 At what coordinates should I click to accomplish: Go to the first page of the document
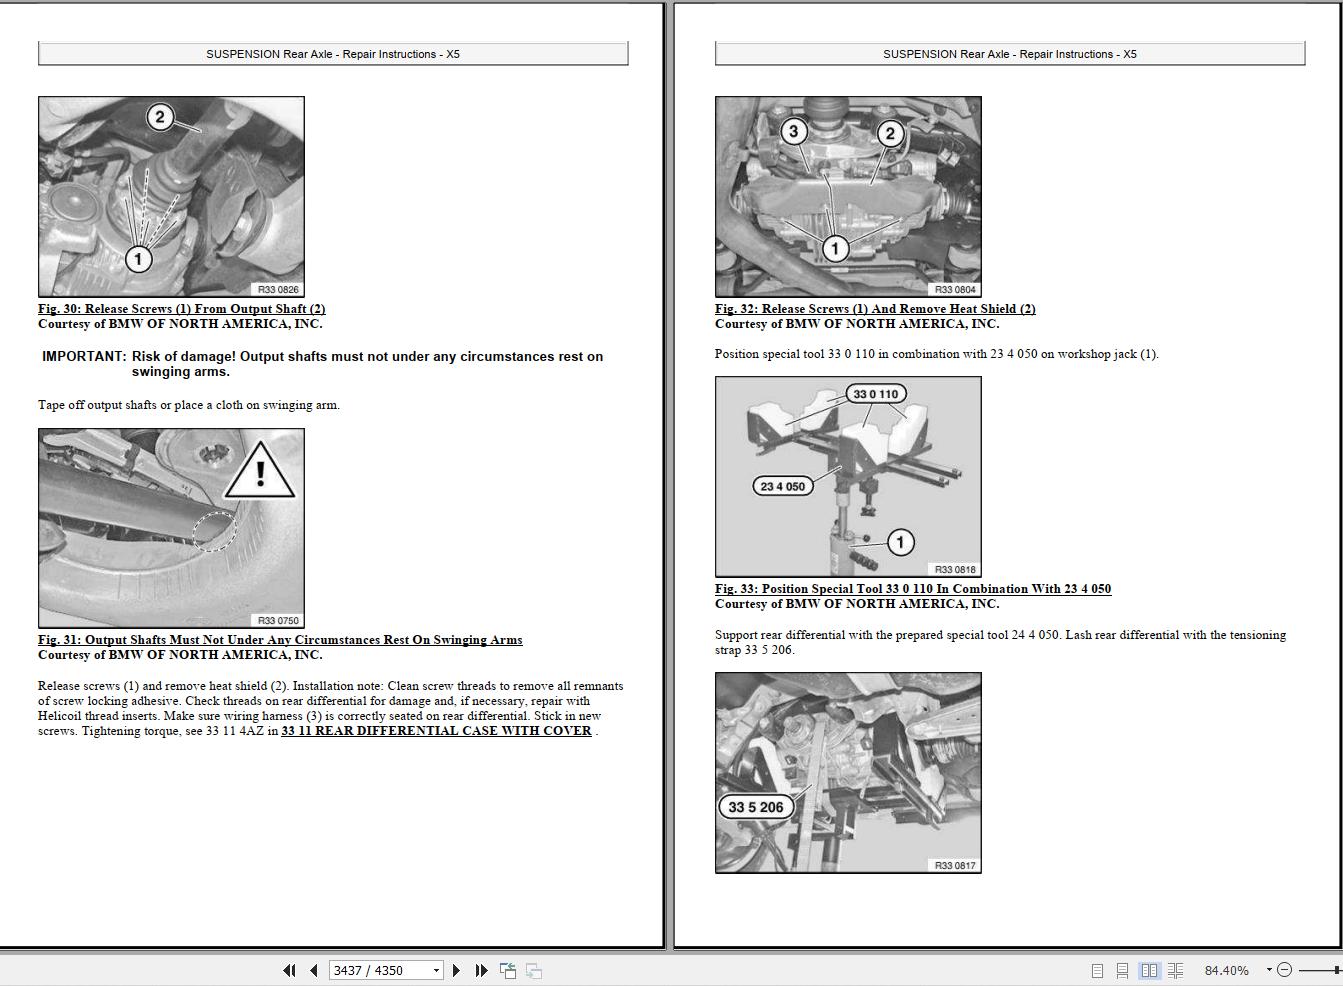click(x=290, y=970)
